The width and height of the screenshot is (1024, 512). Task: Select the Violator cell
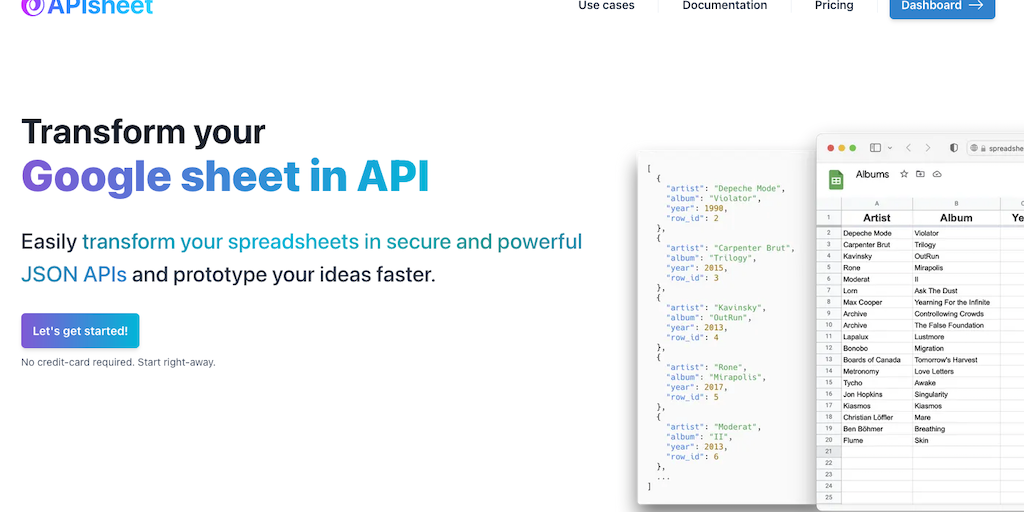956,233
